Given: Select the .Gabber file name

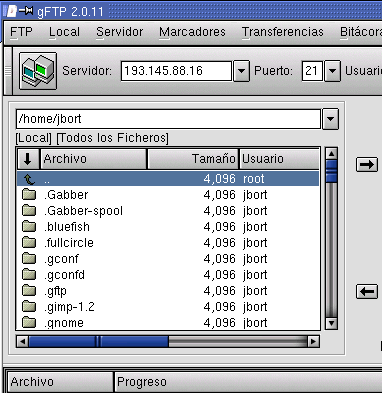Looking at the screenshot, I should coord(66,195).
